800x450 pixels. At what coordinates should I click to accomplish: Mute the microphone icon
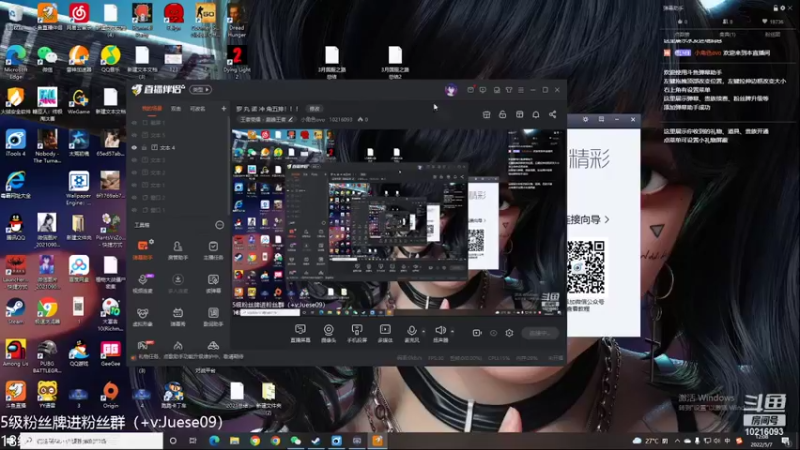pyautogui.click(x=412, y=331)
